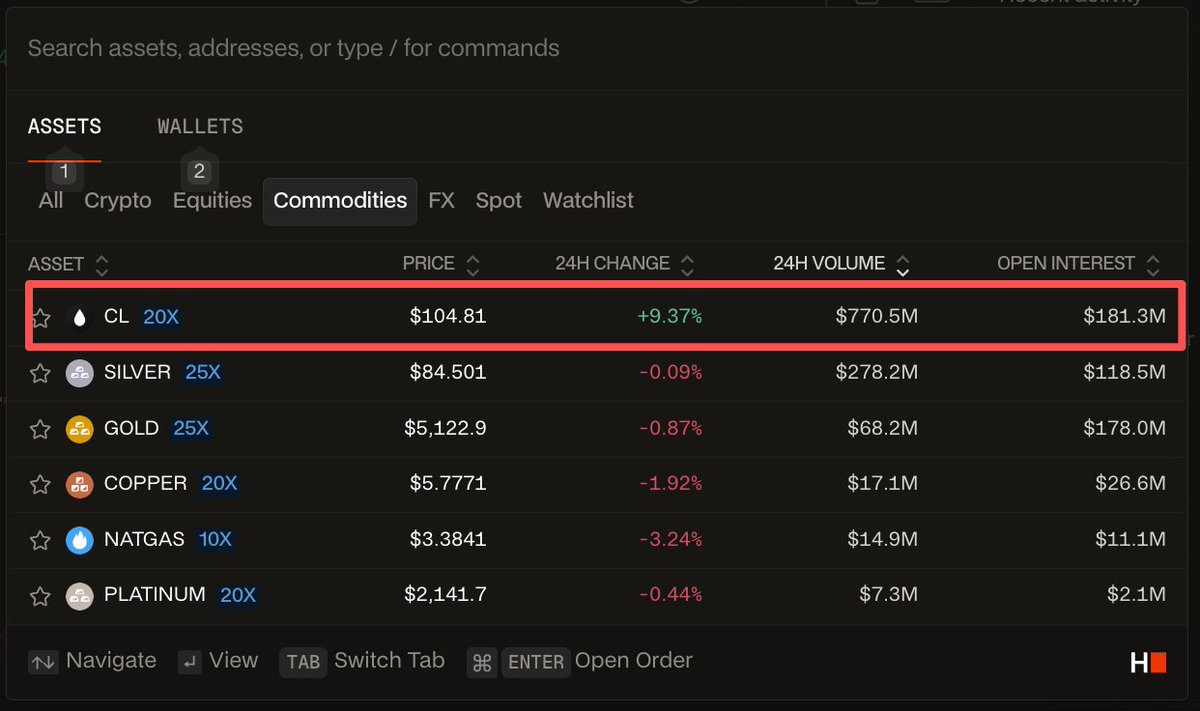Click the PLATINUM asset icon
The image size is (1200, 711).
pos(79,596)
